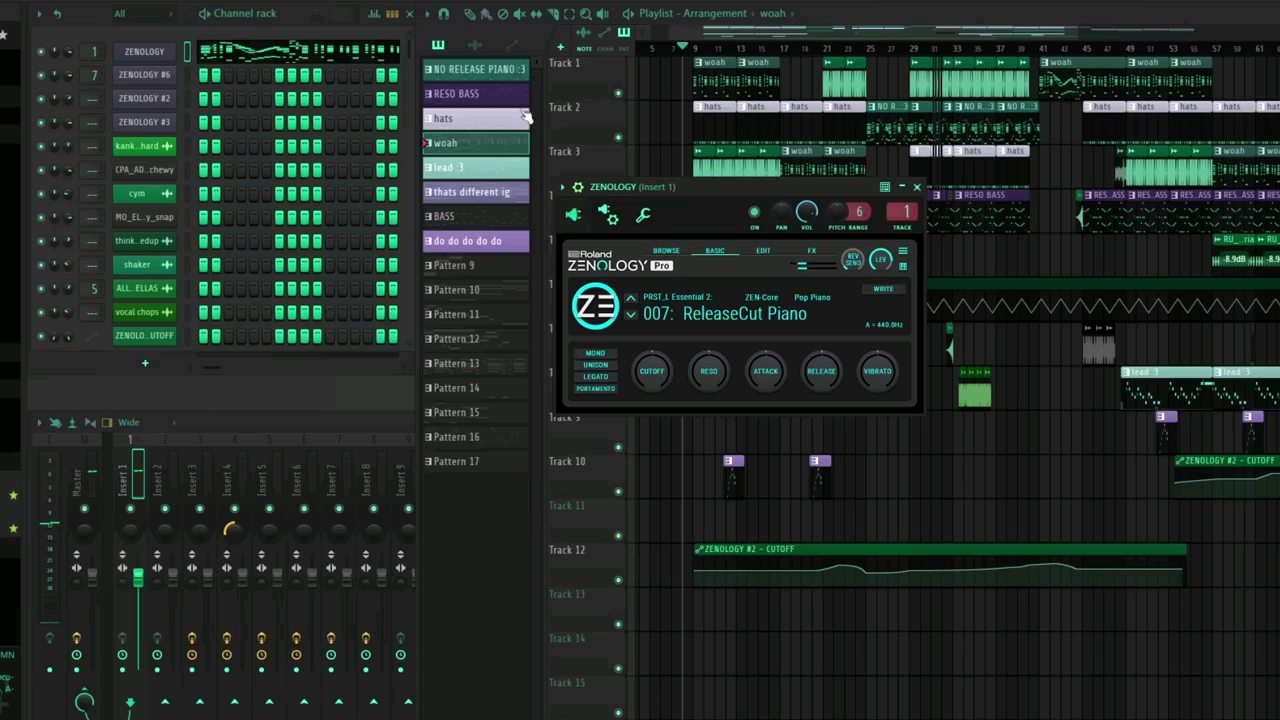Image resolution: width=1280 pixels, height=720 pixels.
Task: Click the ZENOLOGY plug icon
Action: pos(573,214)
